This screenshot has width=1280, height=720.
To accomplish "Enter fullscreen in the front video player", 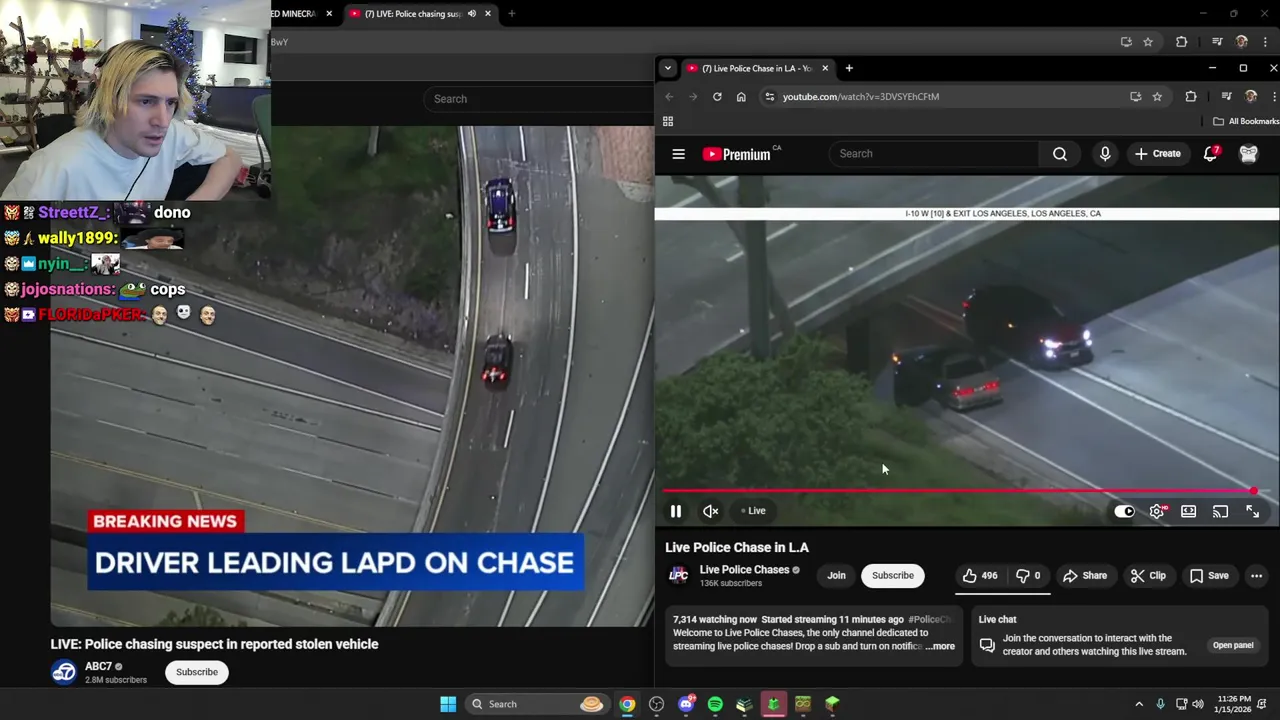I will tap(1253, 511).
